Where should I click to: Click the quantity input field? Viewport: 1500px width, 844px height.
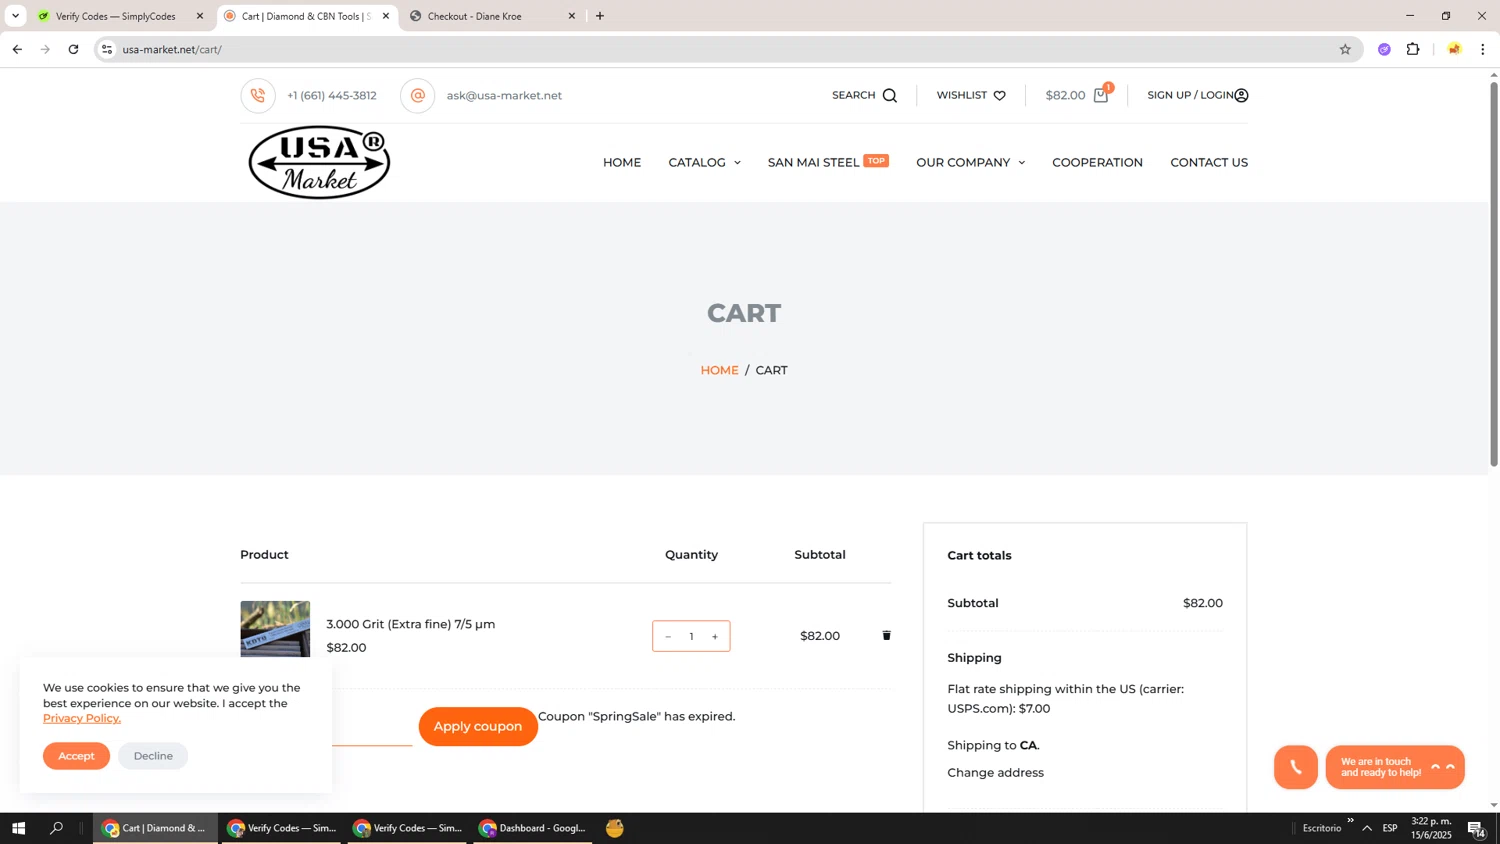[691, 637]
